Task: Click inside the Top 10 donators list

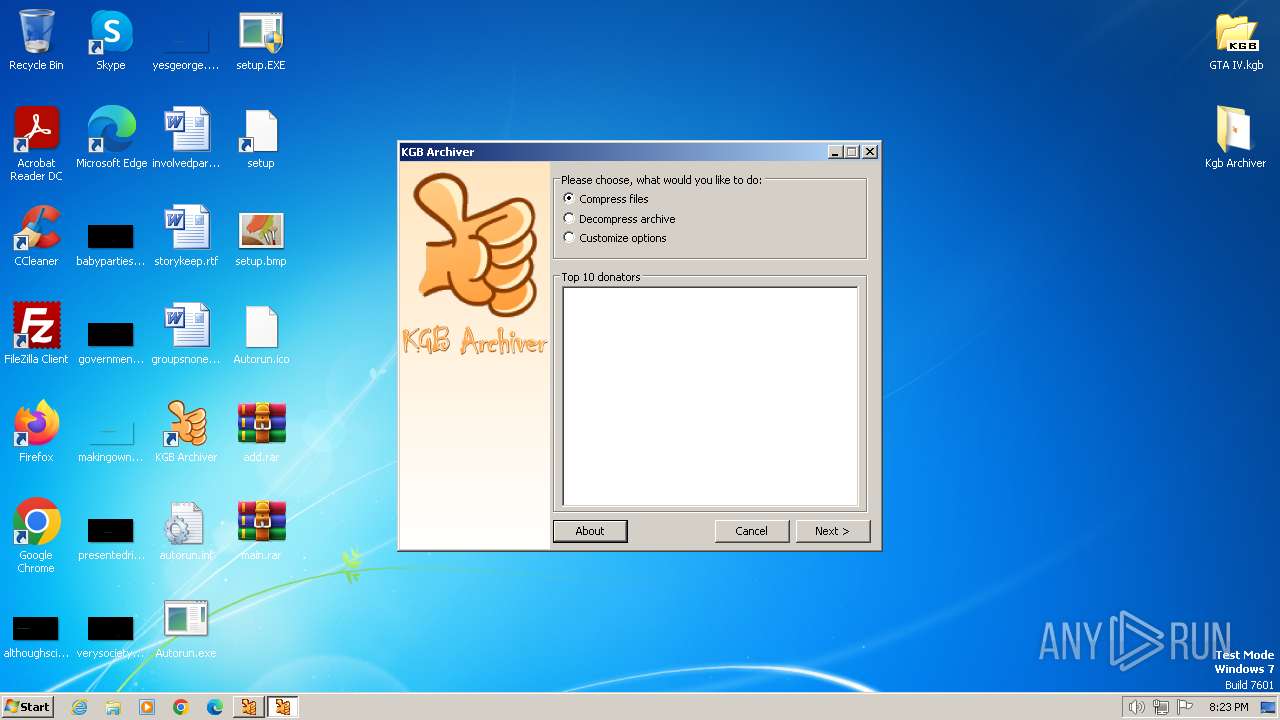Action: click(x=710, y=397)
